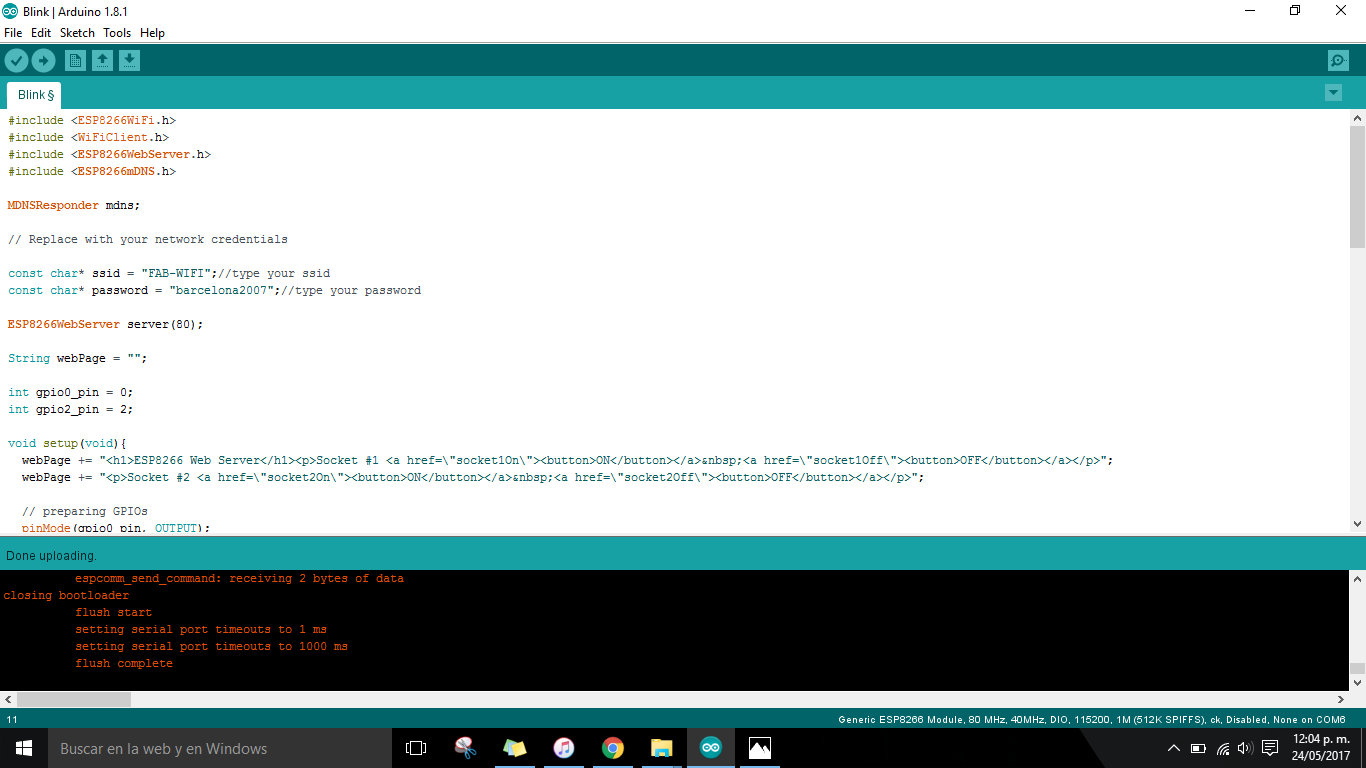Open the Tools menu
Screen dimensions: 1366x768
tap(117, 33)
